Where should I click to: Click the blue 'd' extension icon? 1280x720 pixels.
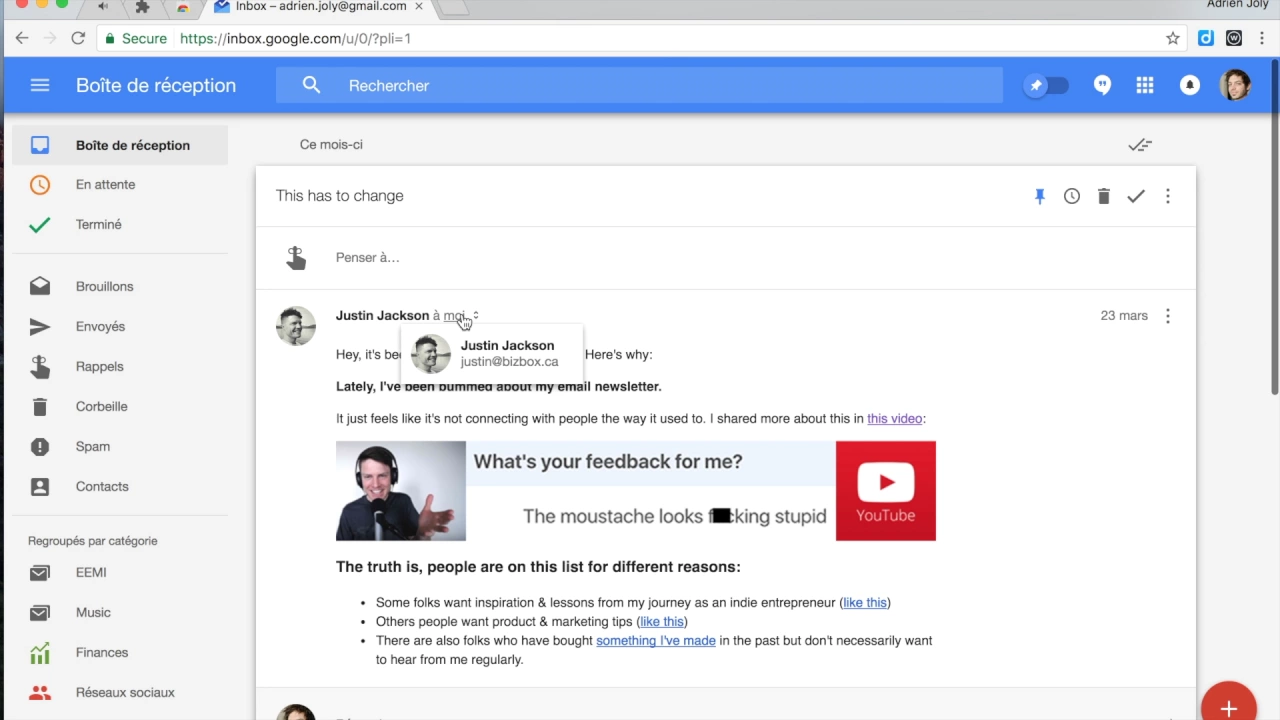[1206, 38]
